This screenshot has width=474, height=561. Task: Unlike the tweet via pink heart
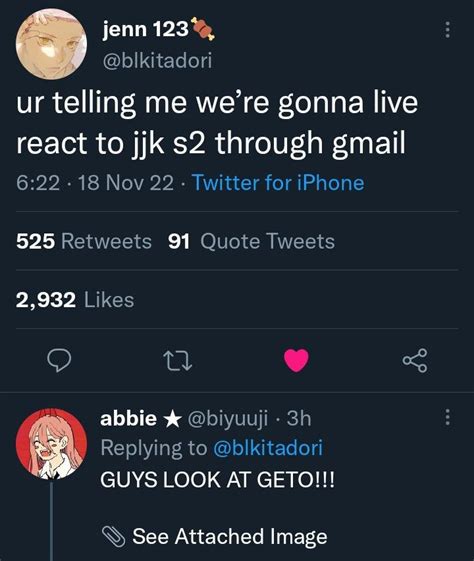click(296, 360)
